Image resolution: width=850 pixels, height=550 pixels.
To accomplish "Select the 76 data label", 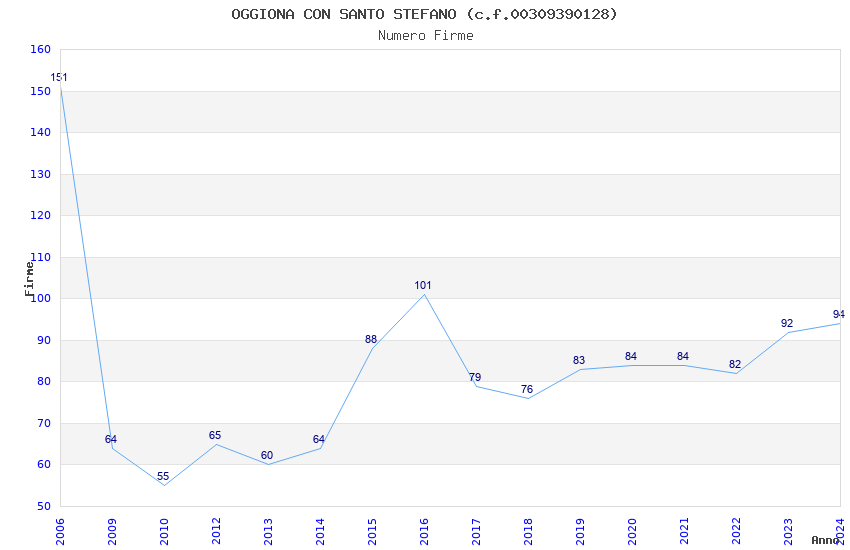I will [x=527, y=390].
